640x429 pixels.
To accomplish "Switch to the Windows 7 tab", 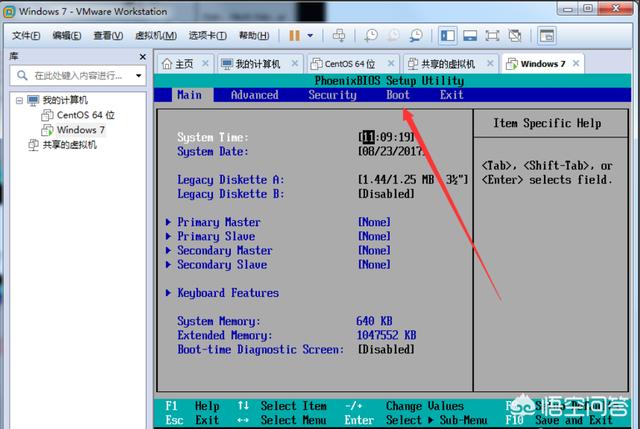I will [x=543, y=64].
